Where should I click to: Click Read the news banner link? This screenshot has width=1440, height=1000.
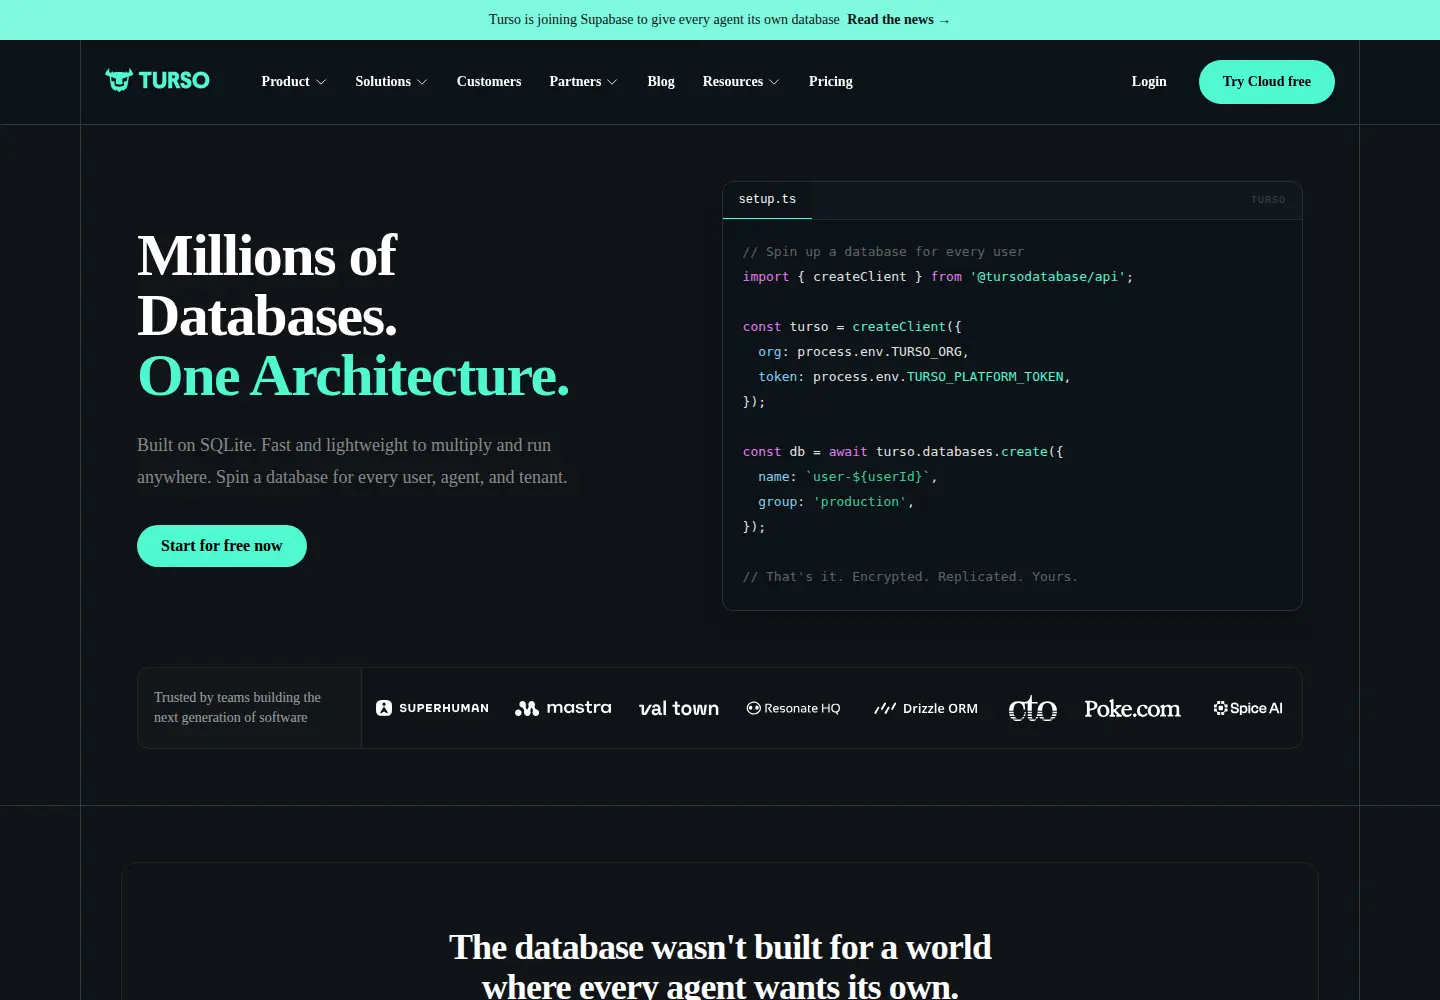898,19
